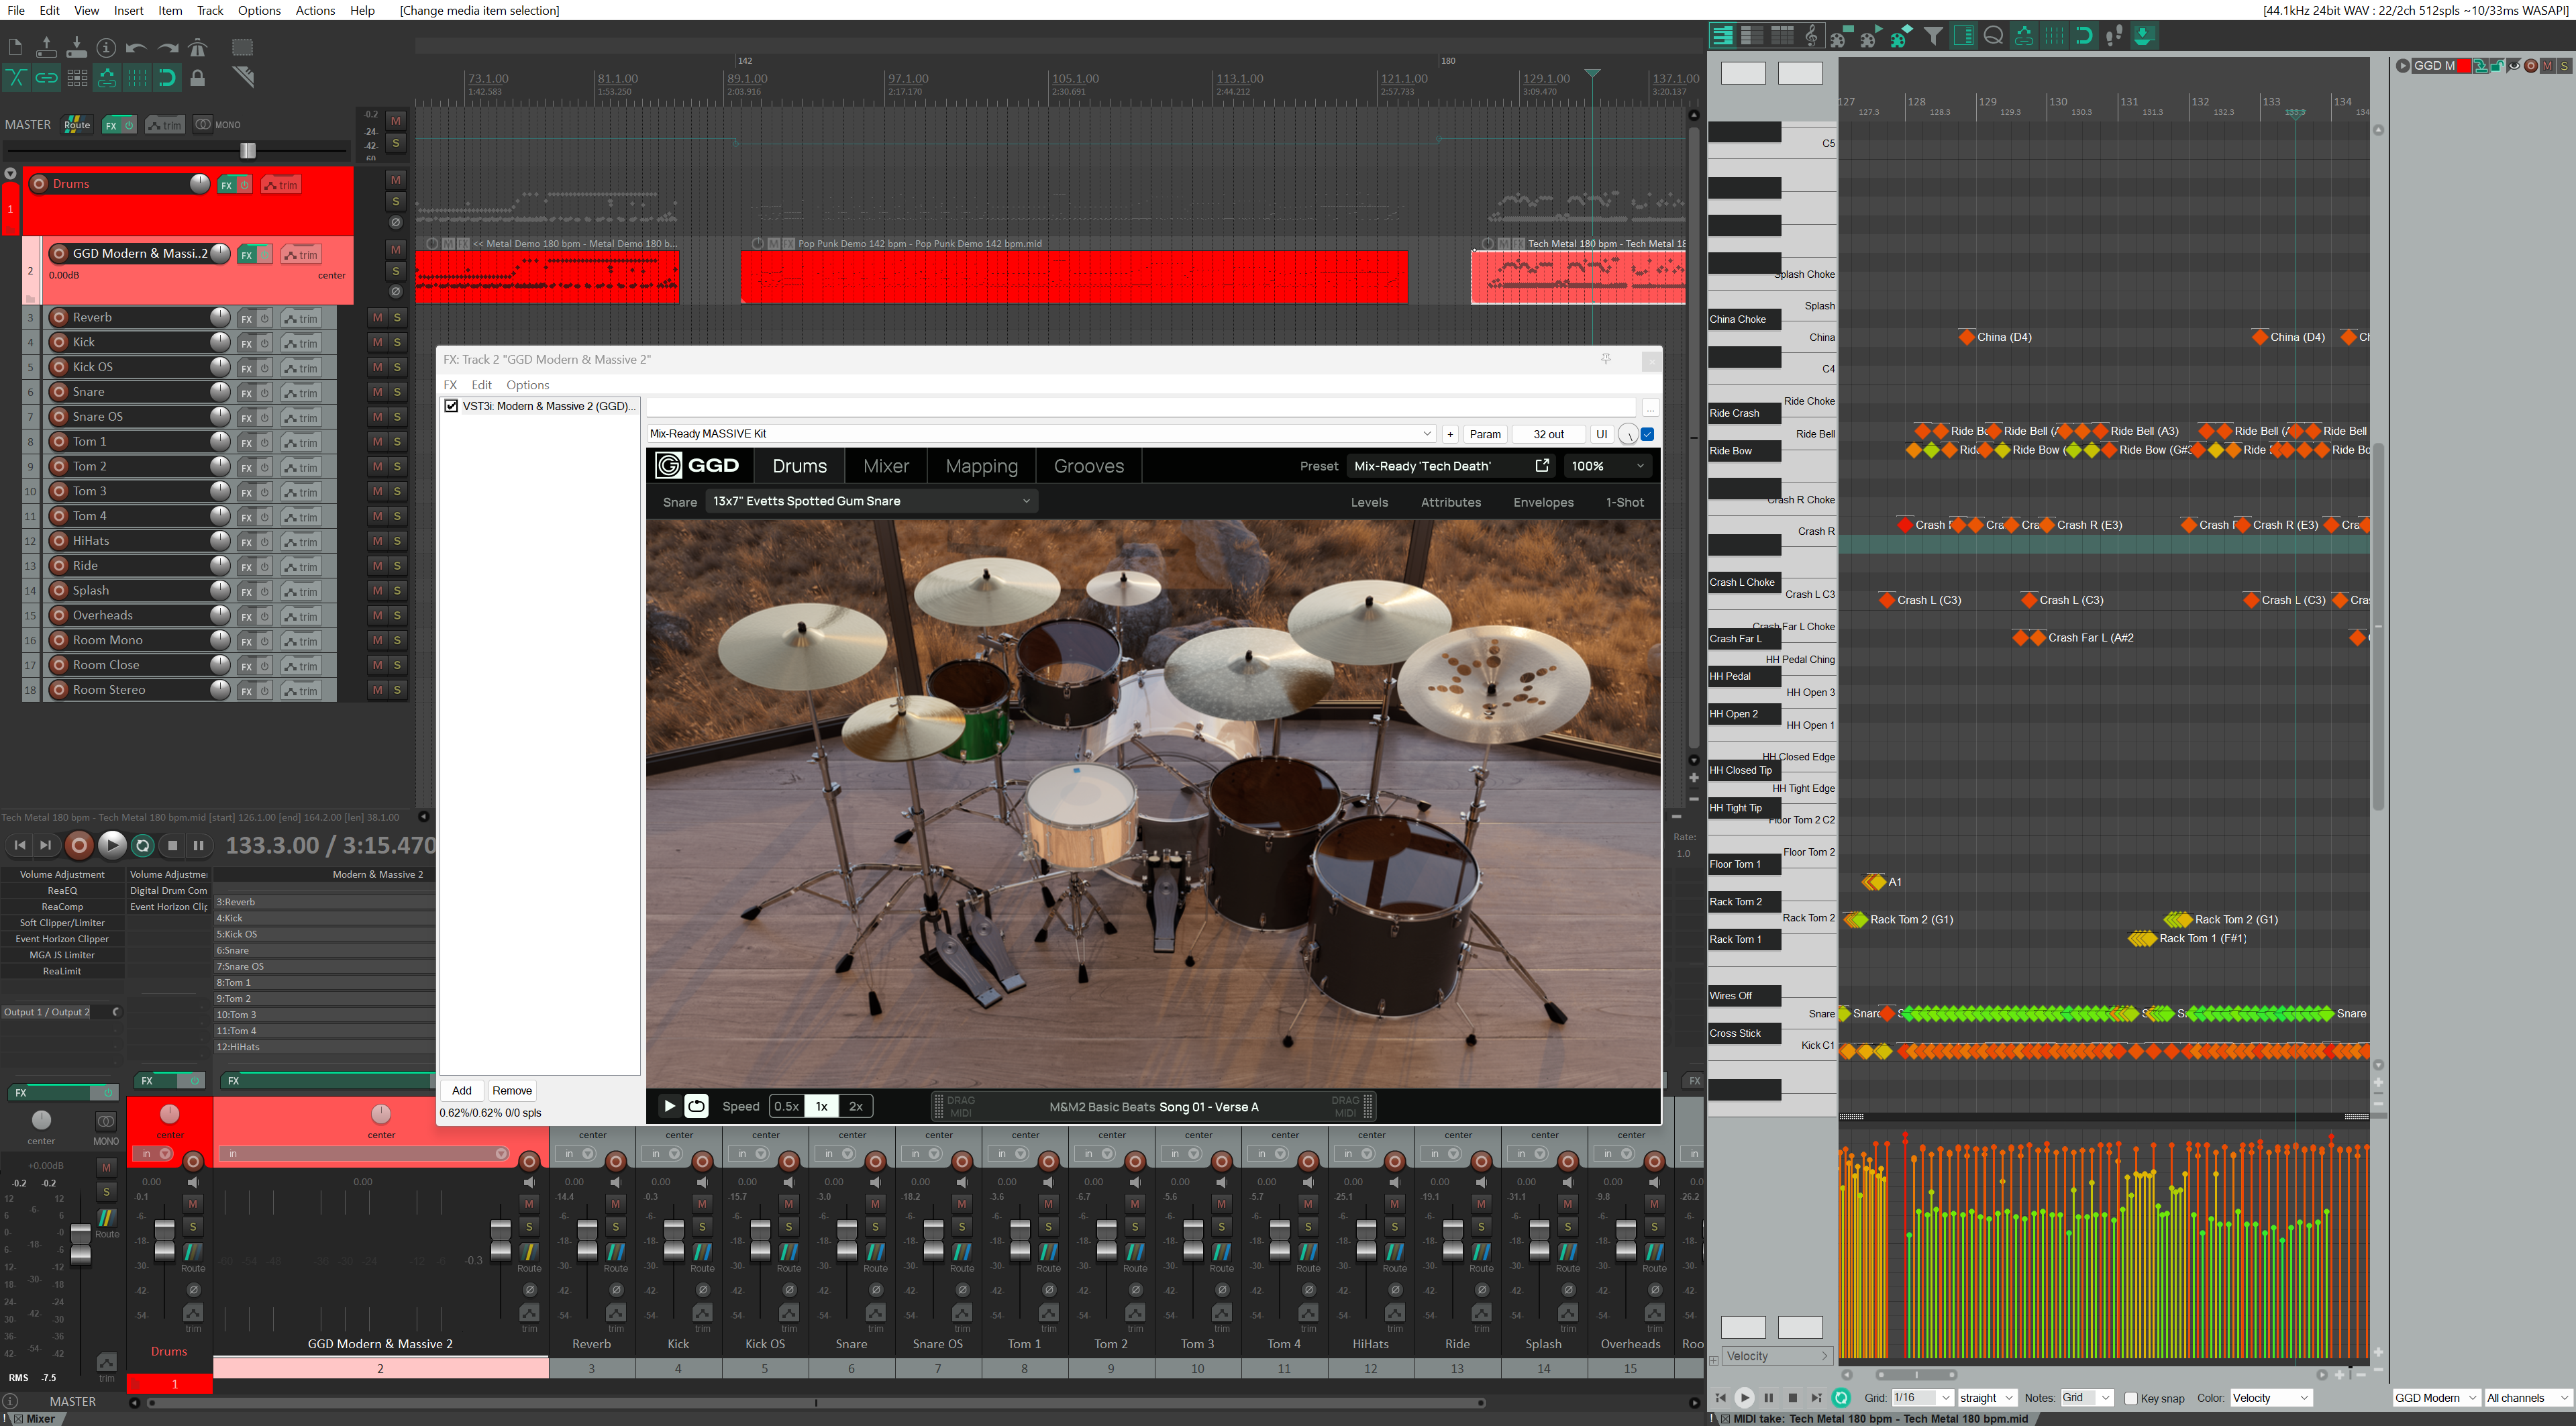The image size is (2576, 1426).
Task: Open the GGD Envelopes tab
Action: point(1543,502)
